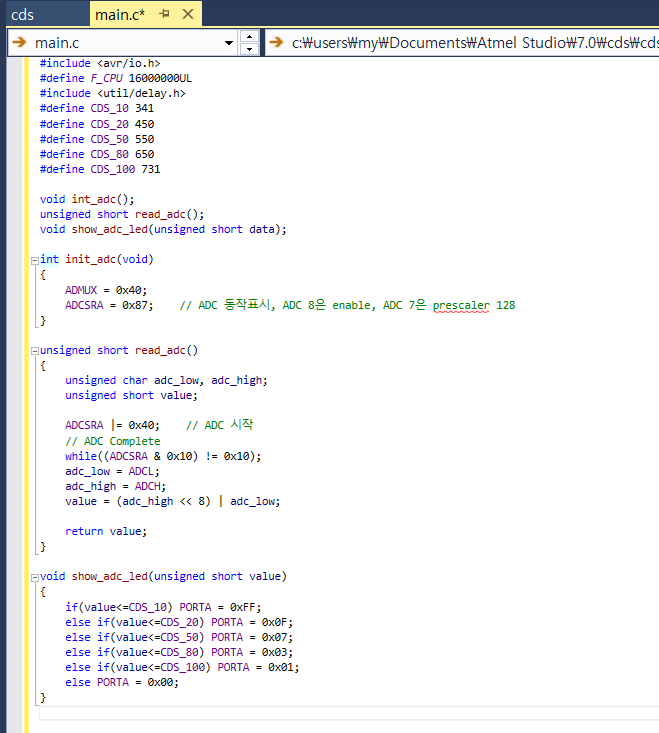Pin the main.c* tab
The width and height of the screenshot is (659, 733).
click(x=164, y=14)
